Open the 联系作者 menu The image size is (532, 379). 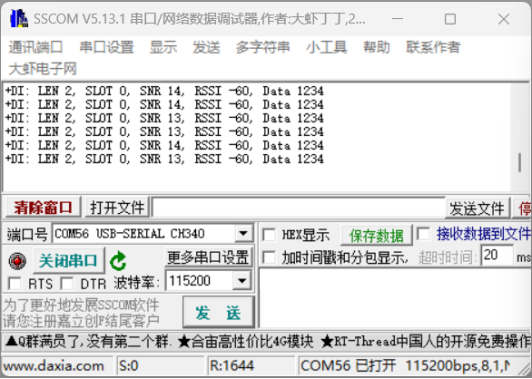click(x=433, y=47)
